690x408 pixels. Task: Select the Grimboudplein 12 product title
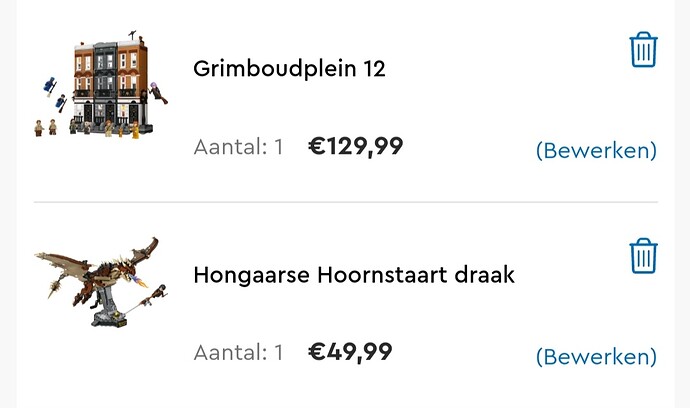[289, 69]
